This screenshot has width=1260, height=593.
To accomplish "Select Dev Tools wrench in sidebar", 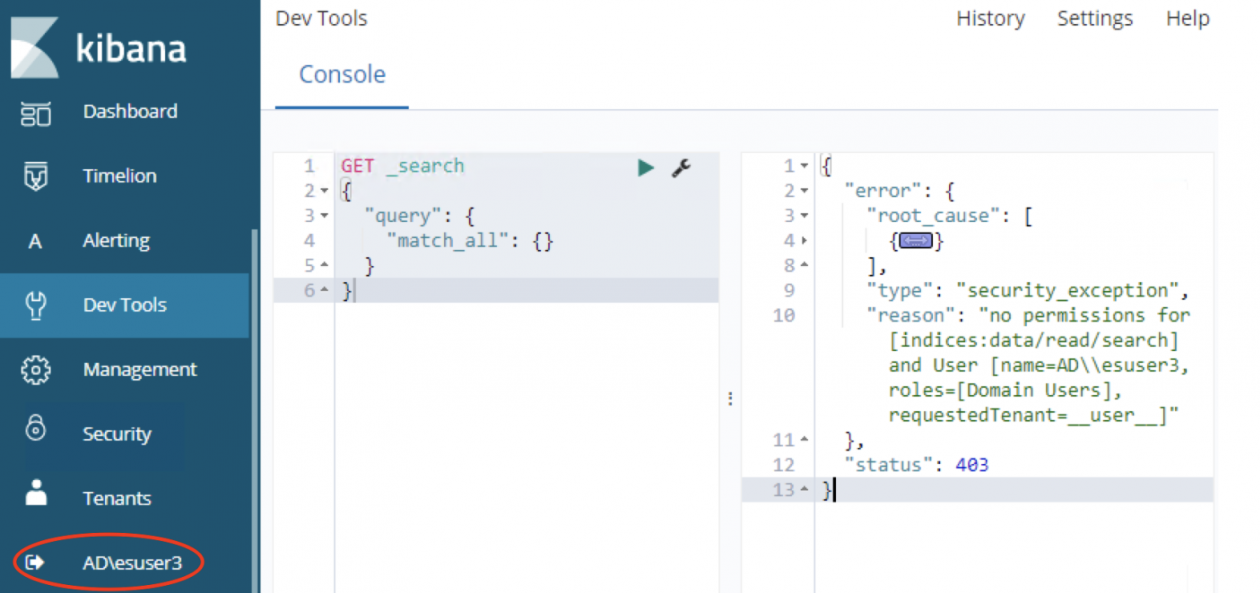I will click(x=36, y=306).
